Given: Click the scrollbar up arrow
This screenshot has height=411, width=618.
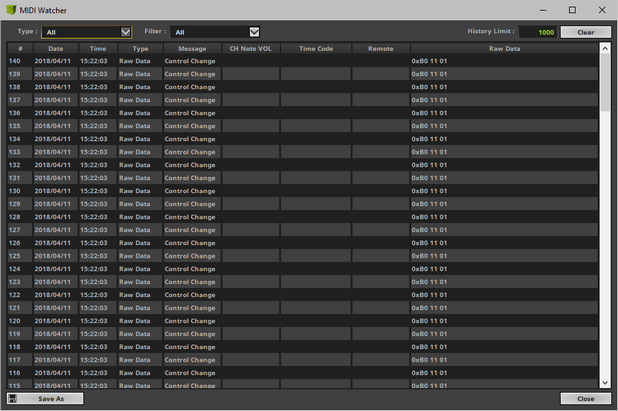Looking at the screenshot, I should point(605,48).
